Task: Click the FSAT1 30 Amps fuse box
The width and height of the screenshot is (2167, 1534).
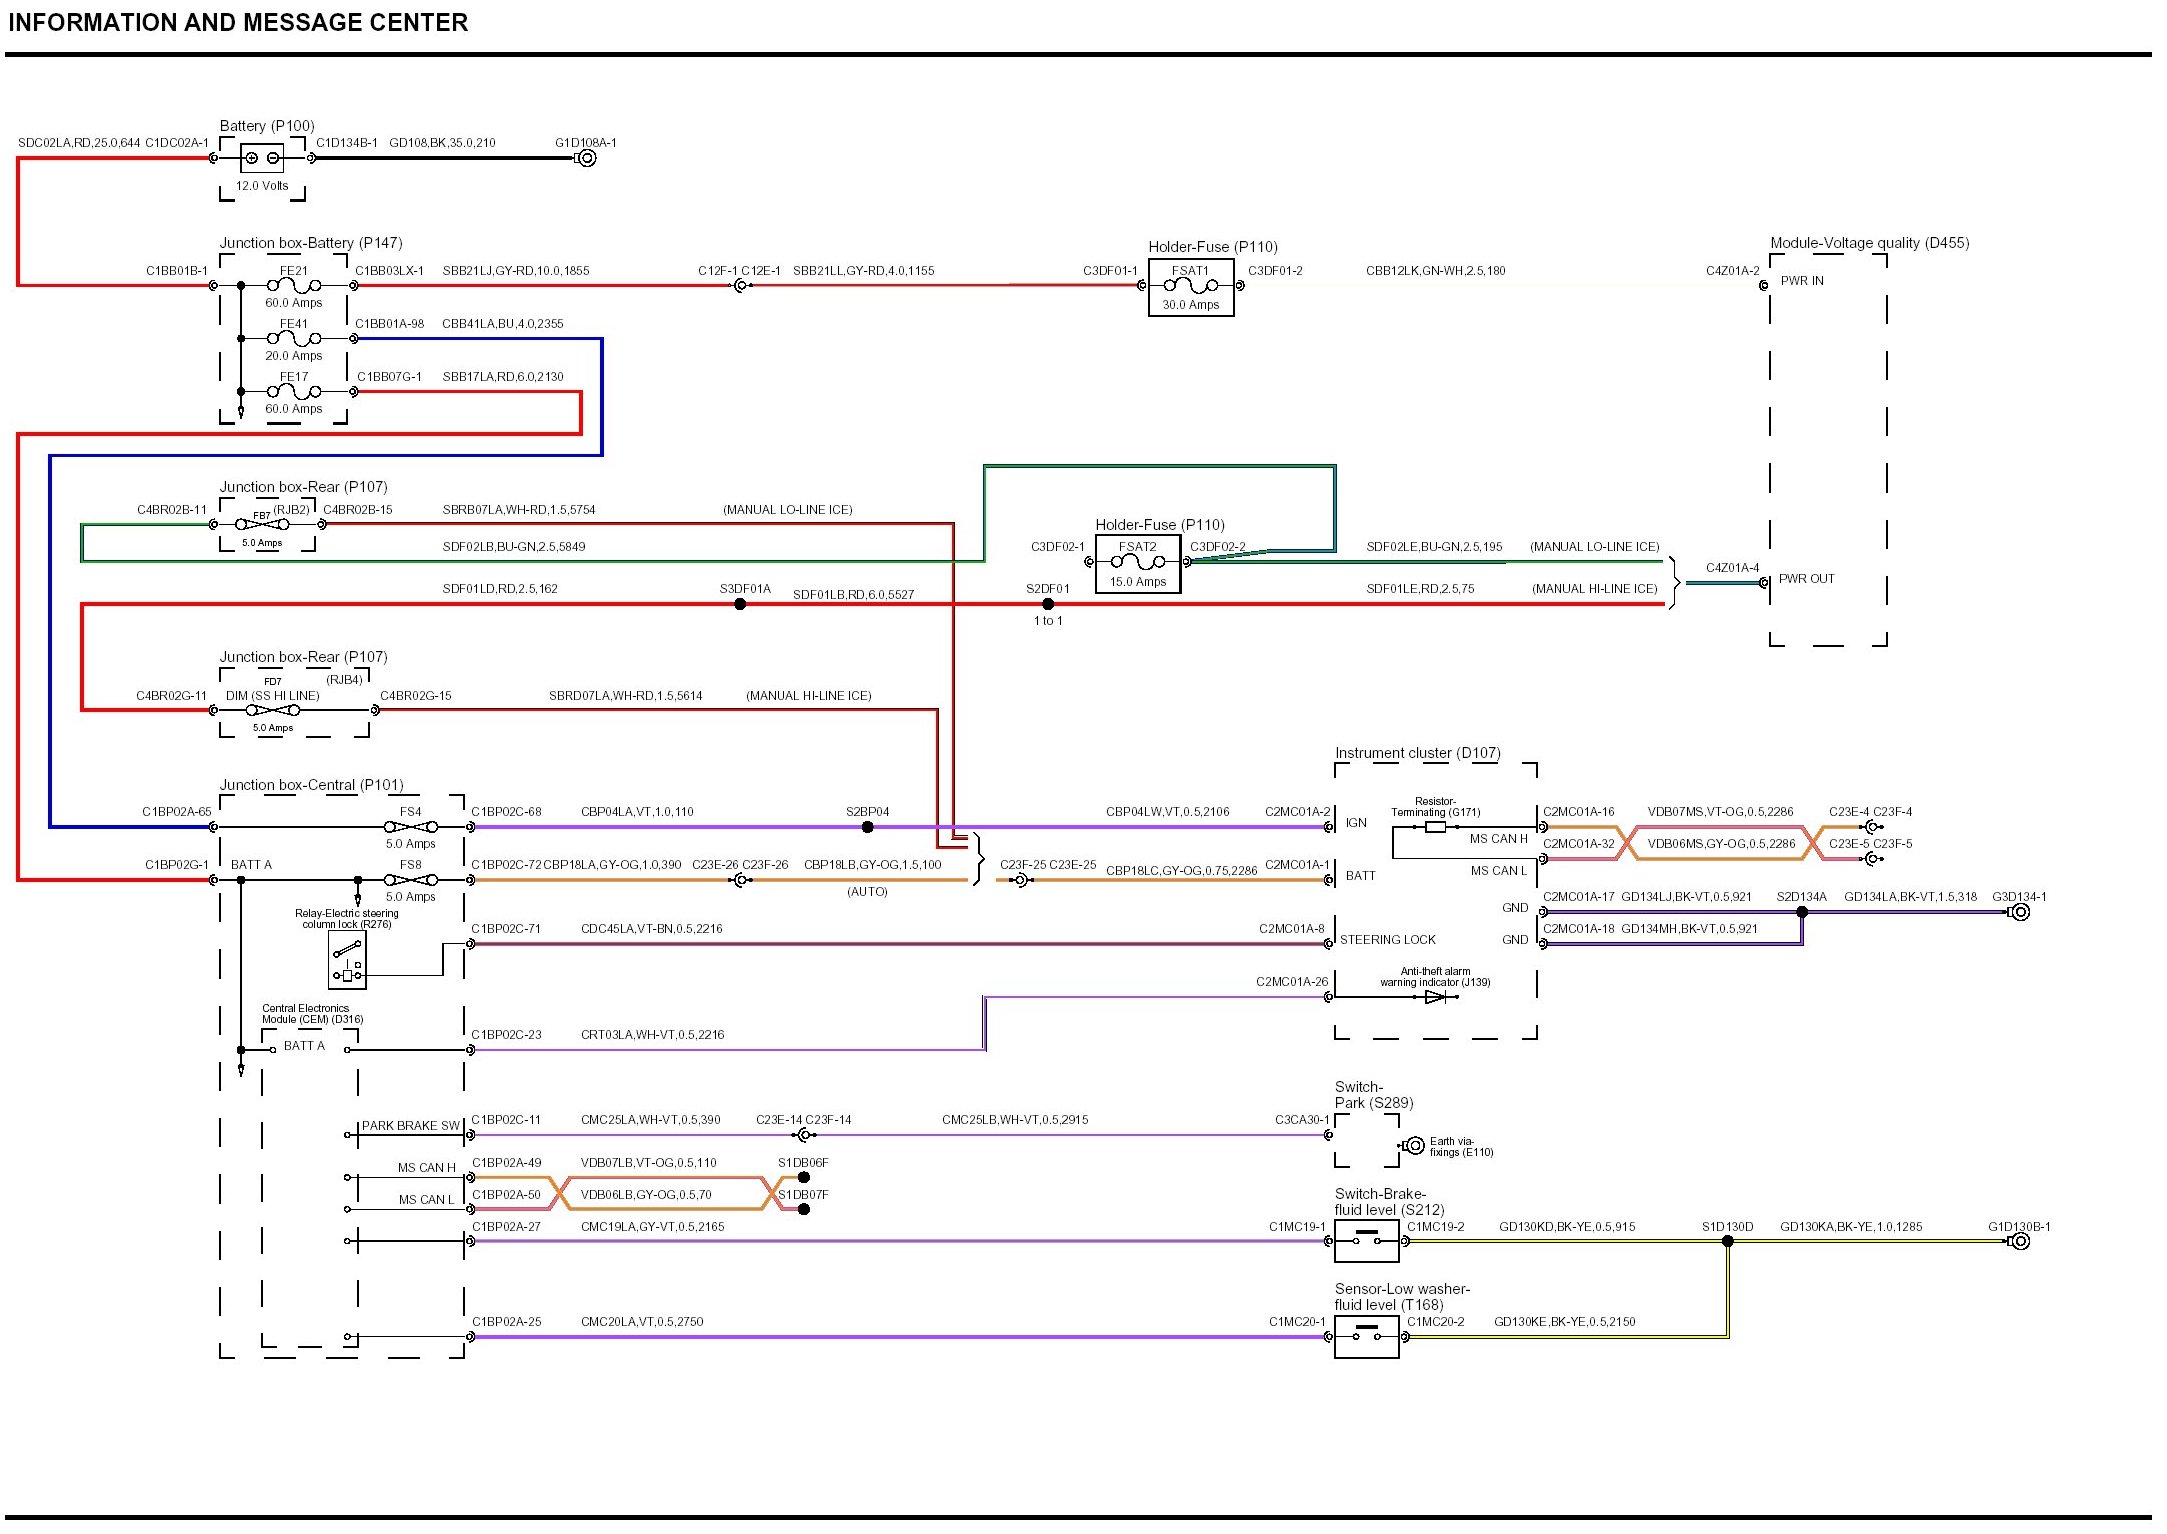Action: [x=1190, y=287]
